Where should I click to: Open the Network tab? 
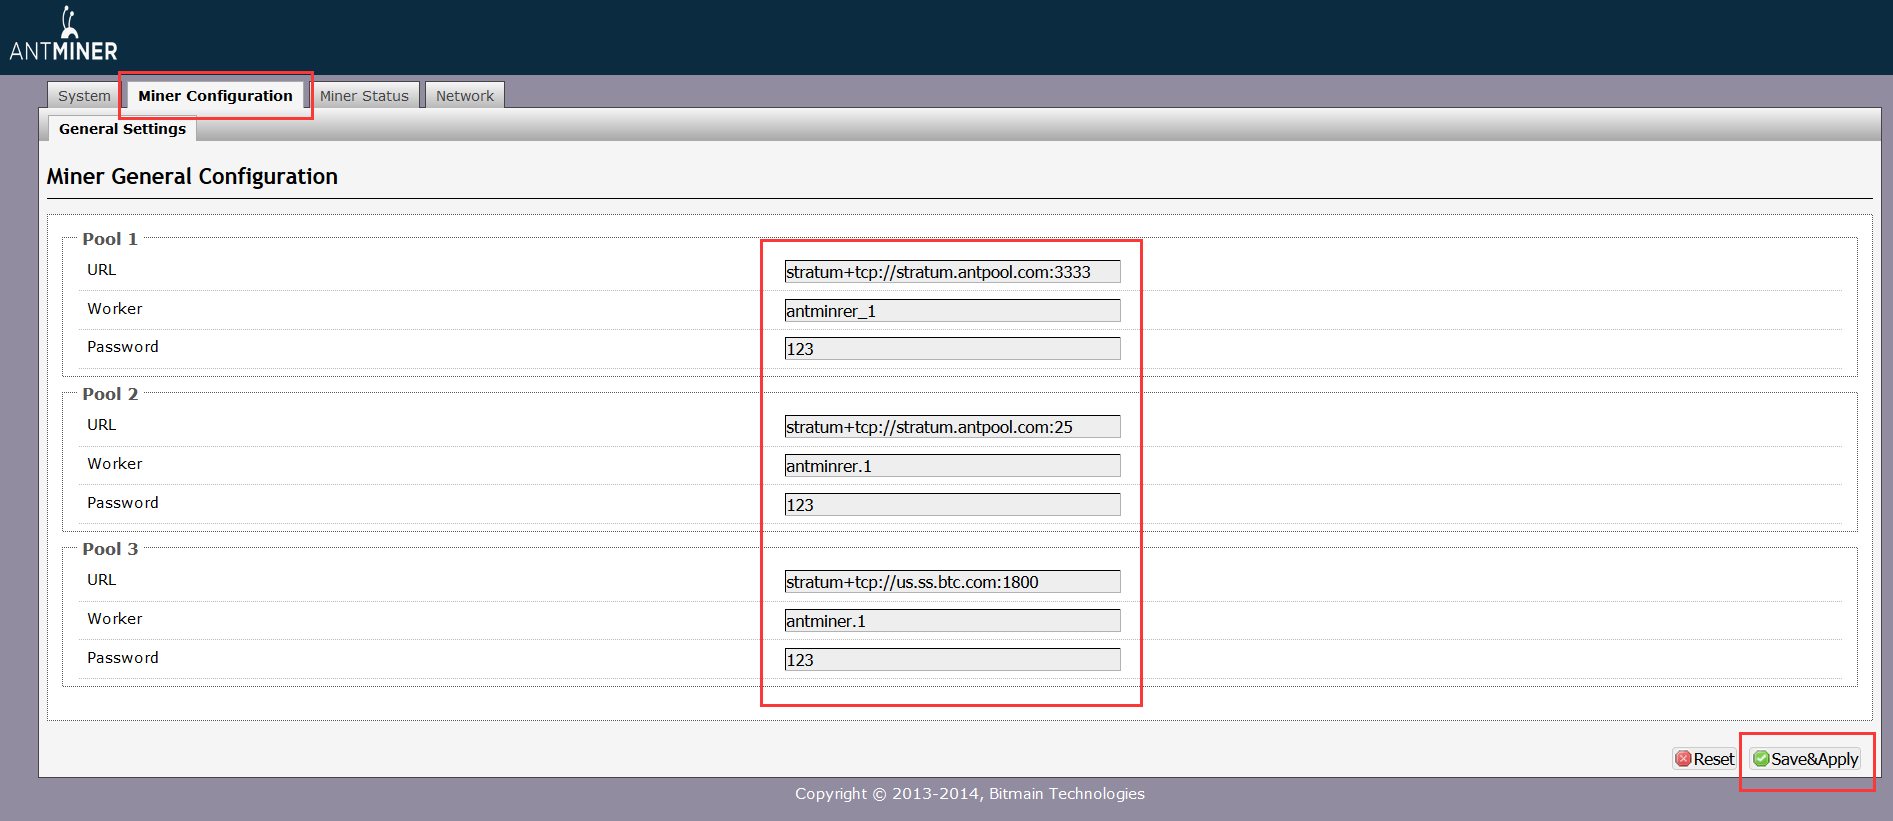click(x=465, y=96)
